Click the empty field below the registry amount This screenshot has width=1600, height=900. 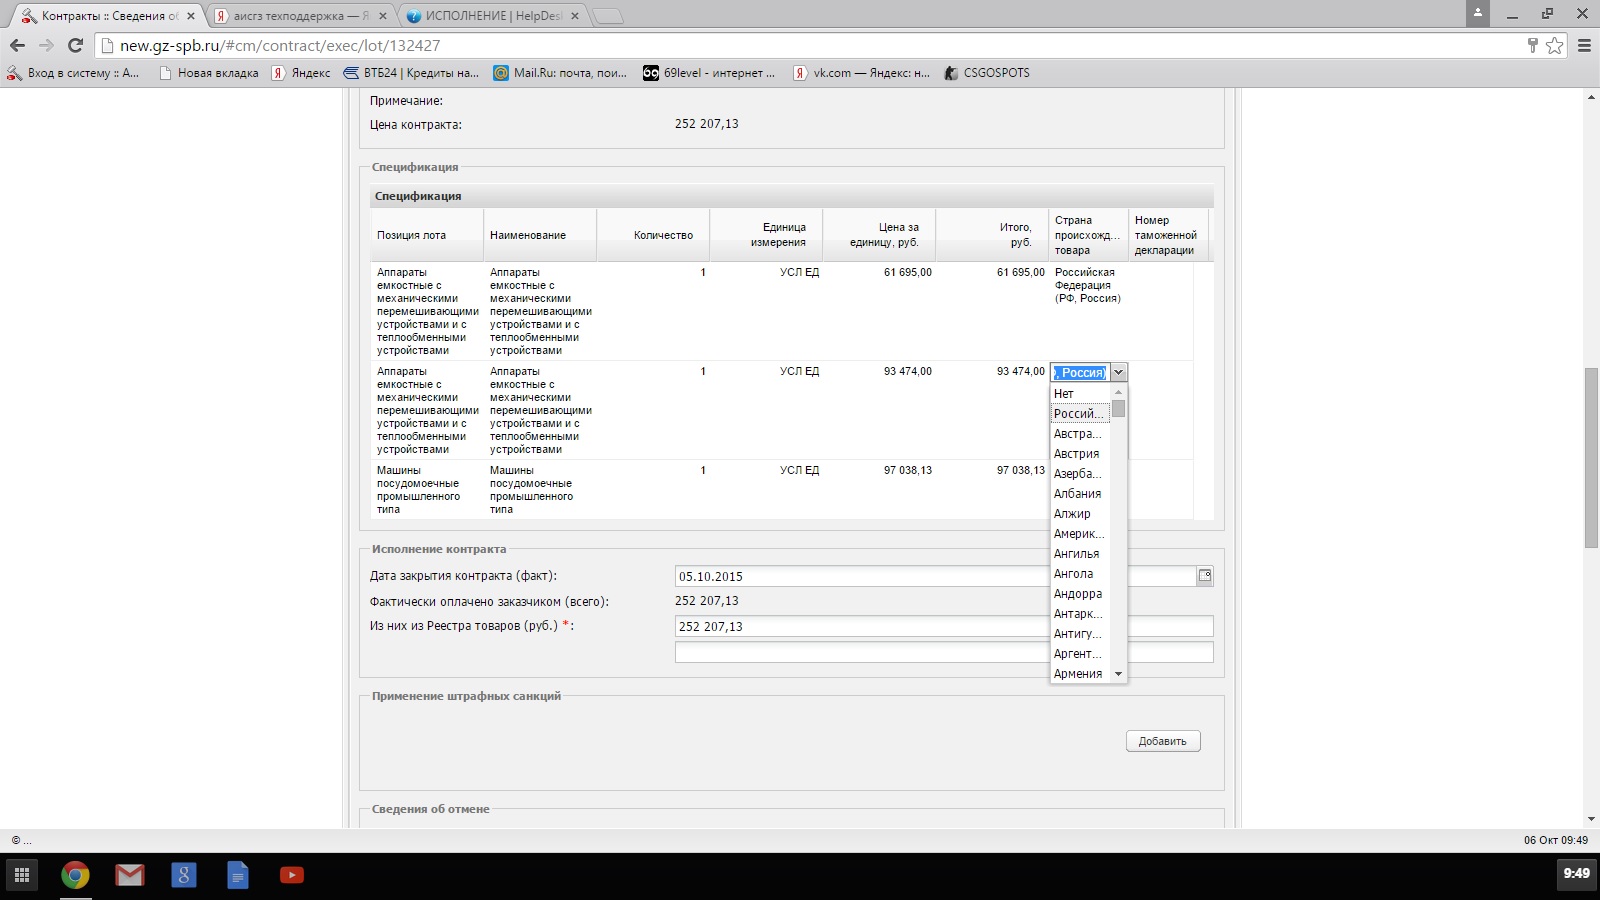[x=944, y=652]
